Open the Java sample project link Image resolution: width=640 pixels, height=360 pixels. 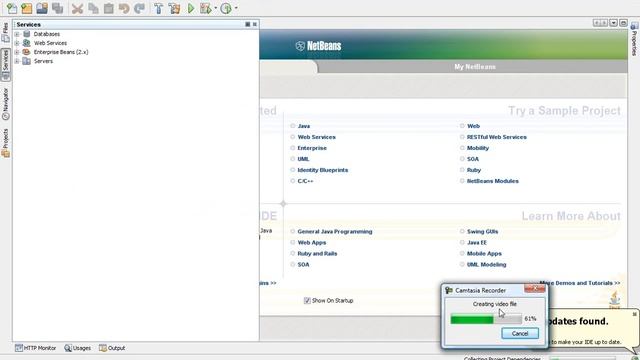(x=304, y=126)
